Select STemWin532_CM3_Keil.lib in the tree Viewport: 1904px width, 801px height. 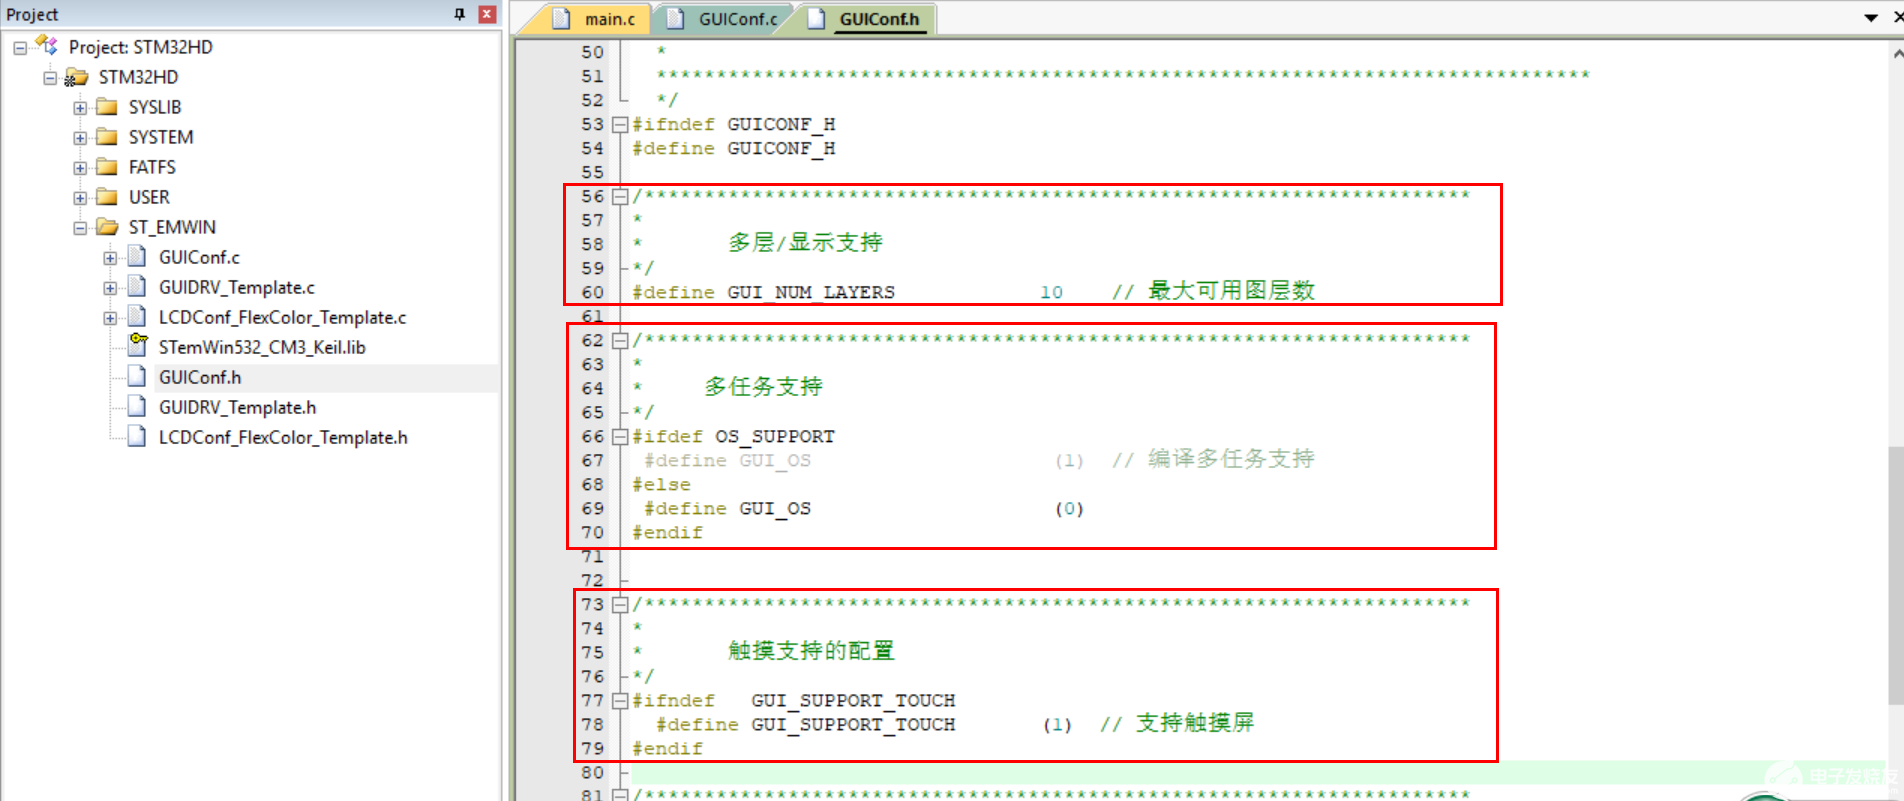[262, 347]
